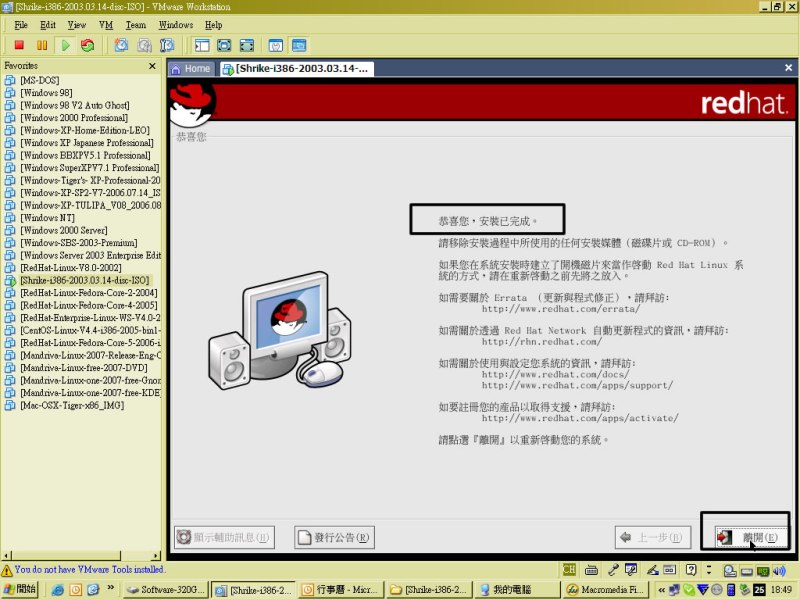Click the 上一步(B) back button
Image resolution: width=800 pixels, height=600 pixels.
pos(653,537)
